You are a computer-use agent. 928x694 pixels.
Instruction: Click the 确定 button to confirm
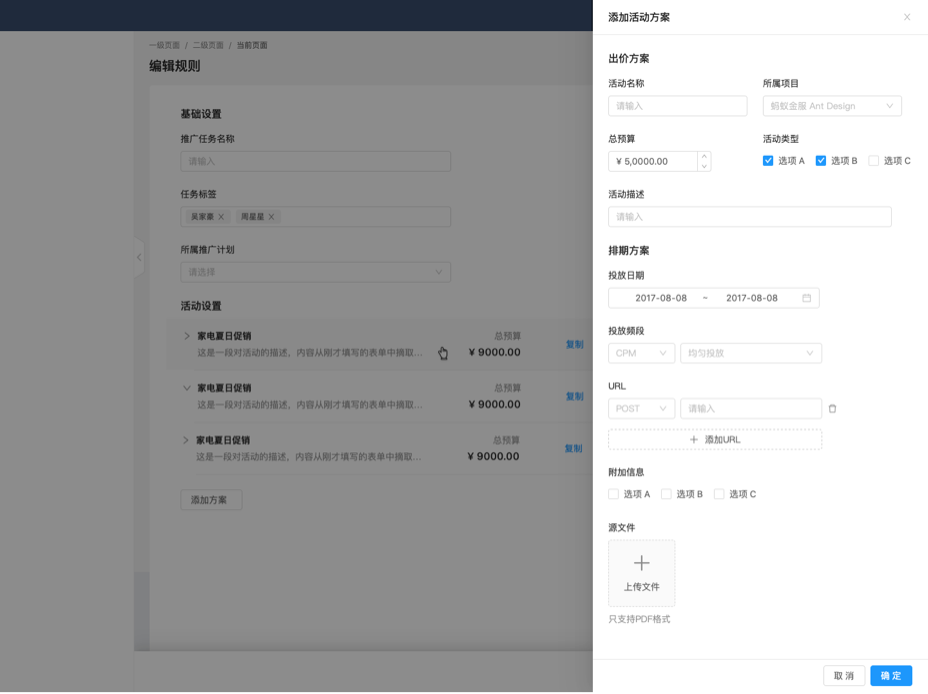[890, 675]
